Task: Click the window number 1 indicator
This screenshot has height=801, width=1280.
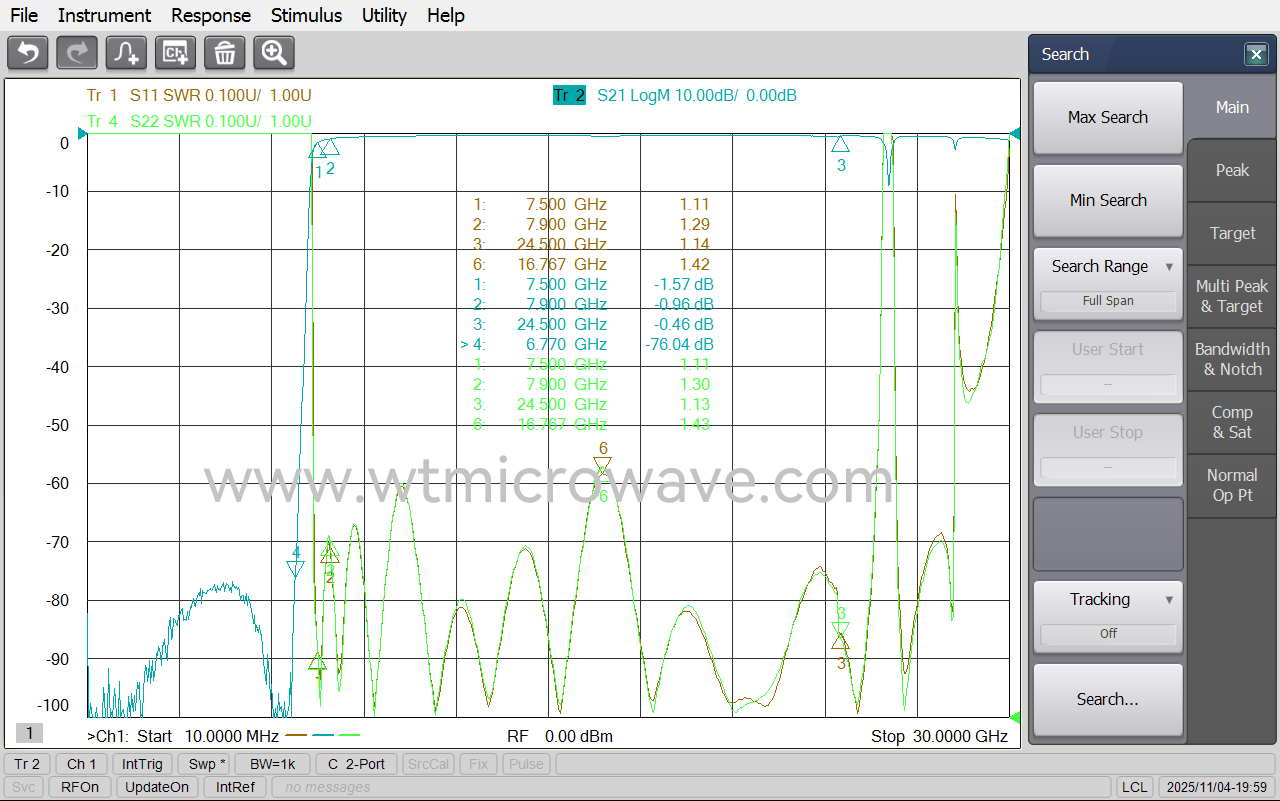Action: (29, 734)
